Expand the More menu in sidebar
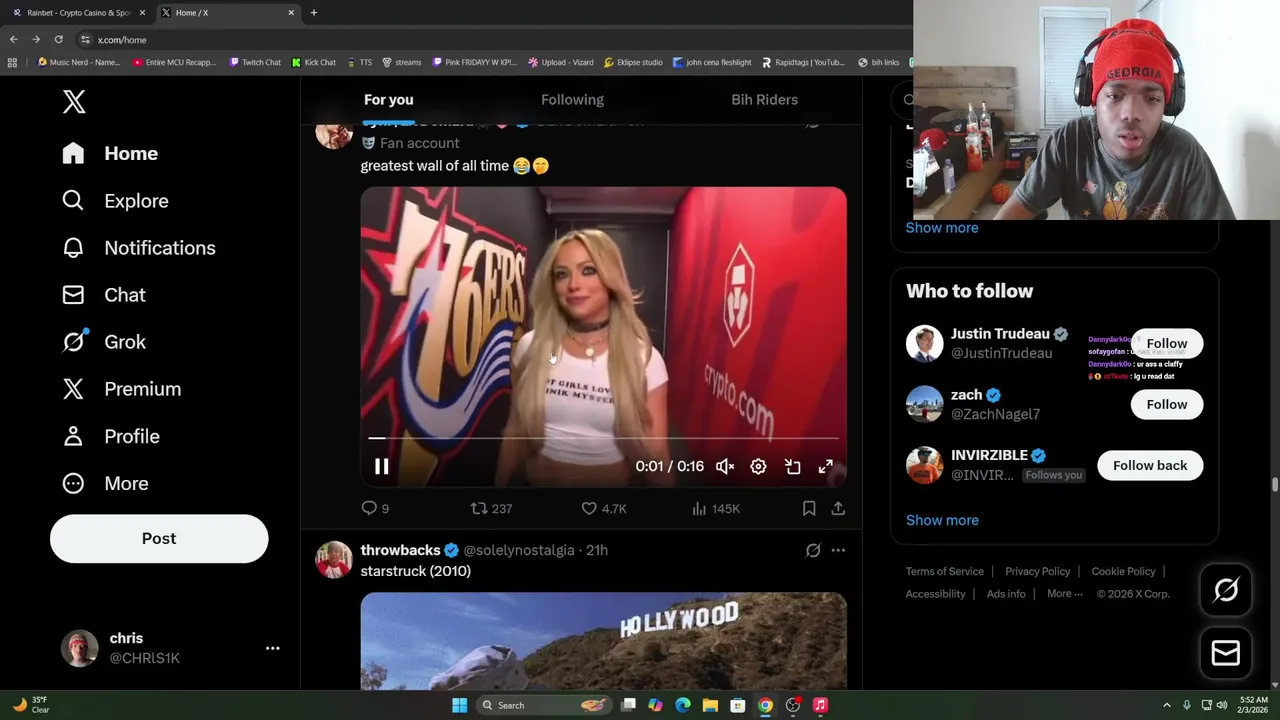This screenshot has width=1280, height=720. 105,483
